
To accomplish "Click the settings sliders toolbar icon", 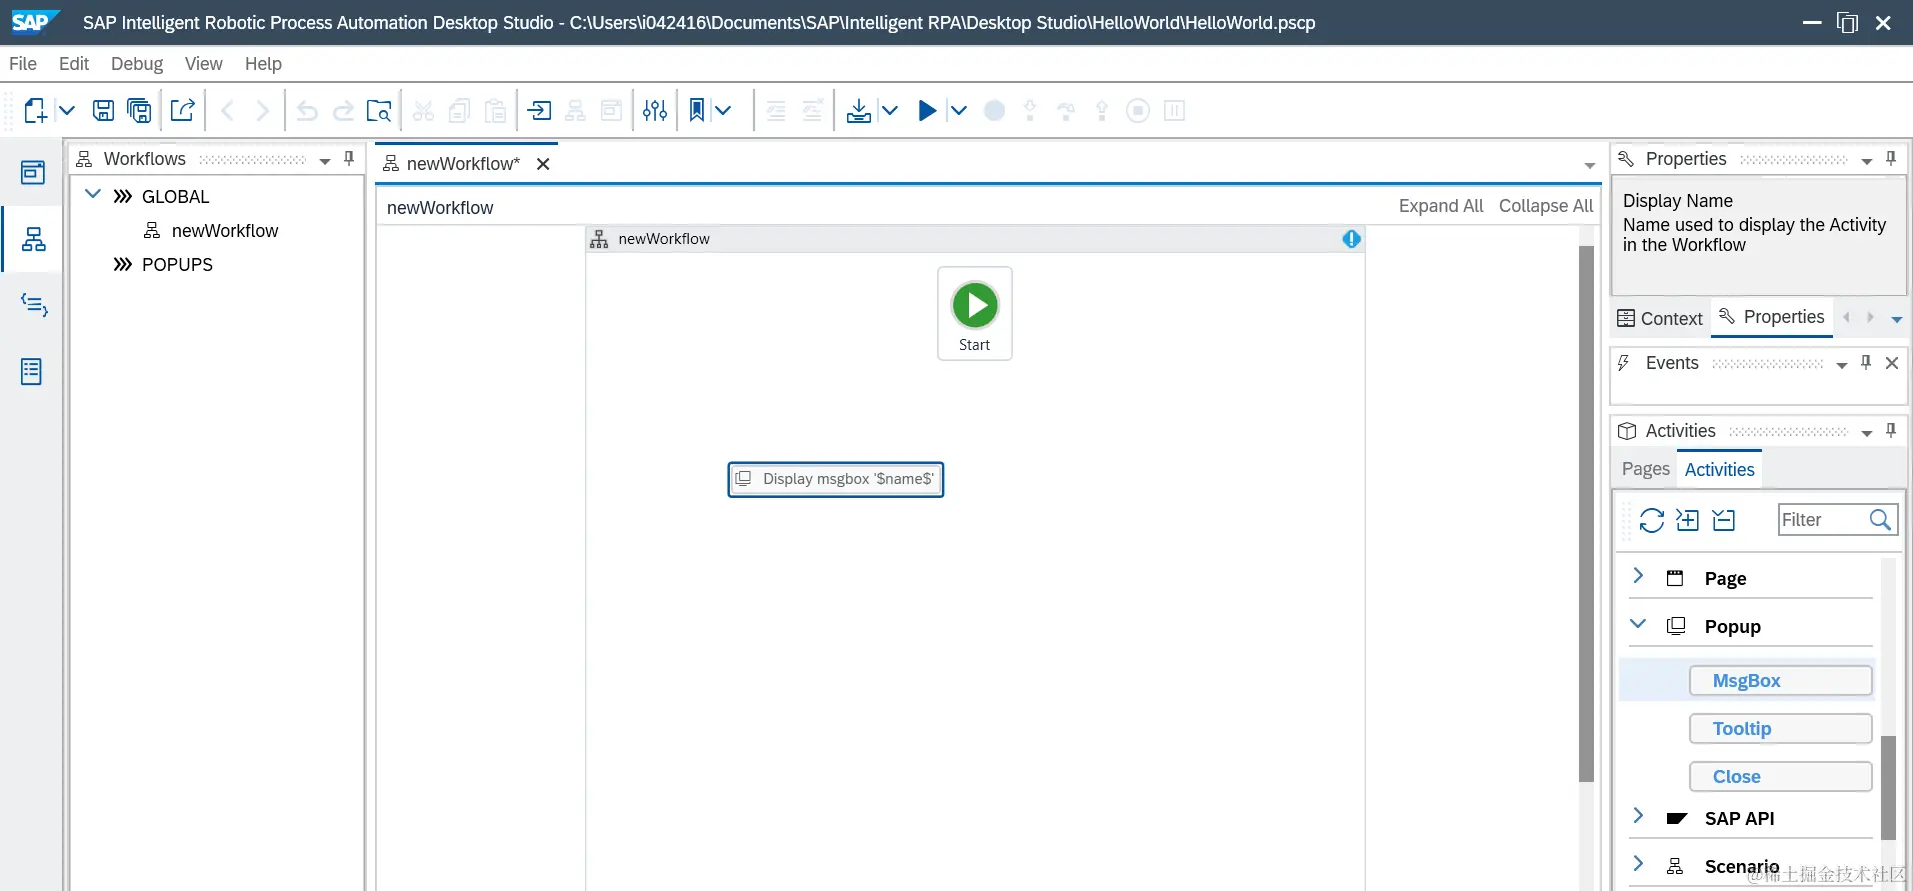I will (655, 111).
